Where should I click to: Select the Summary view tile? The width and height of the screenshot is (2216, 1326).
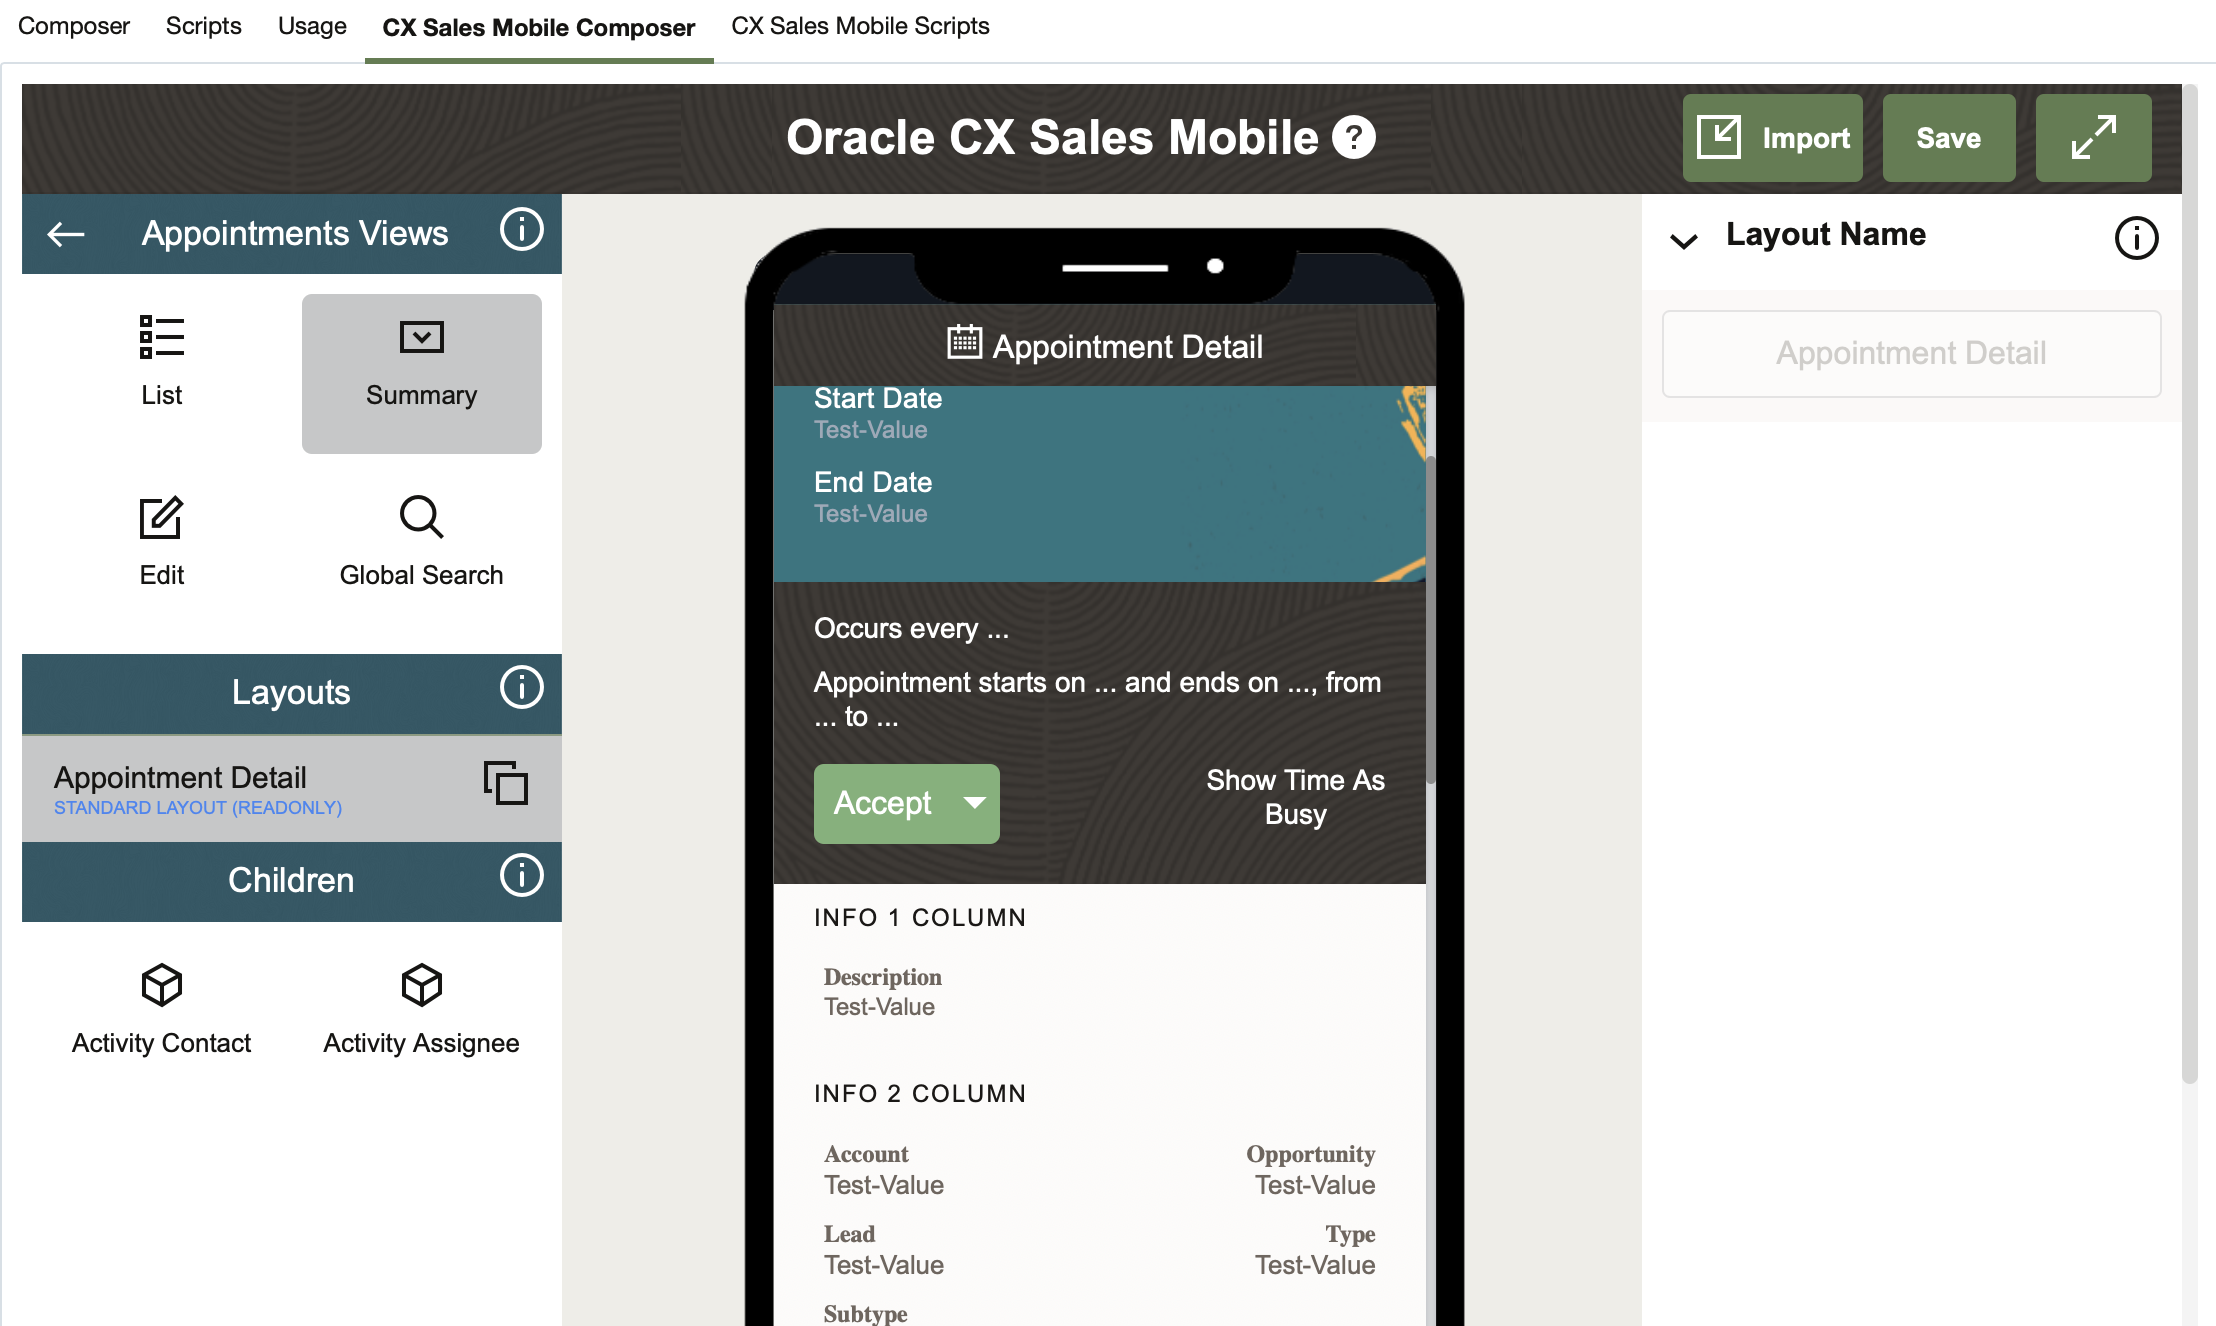pos(421,373)
